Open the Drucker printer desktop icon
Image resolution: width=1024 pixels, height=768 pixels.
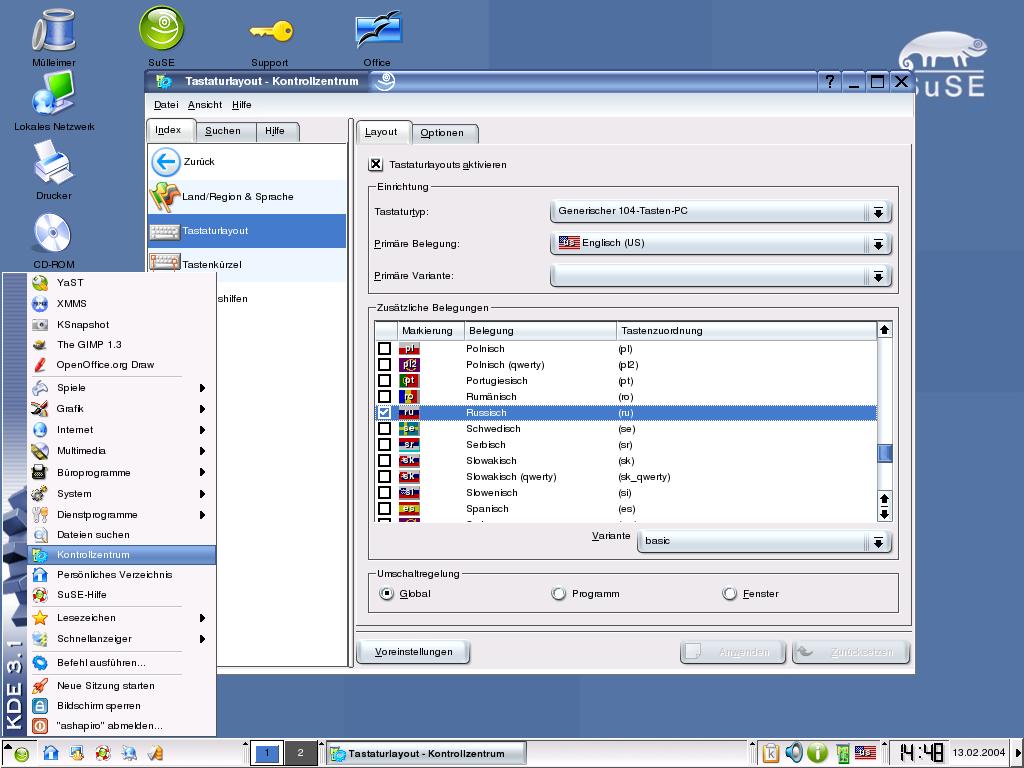54,163
